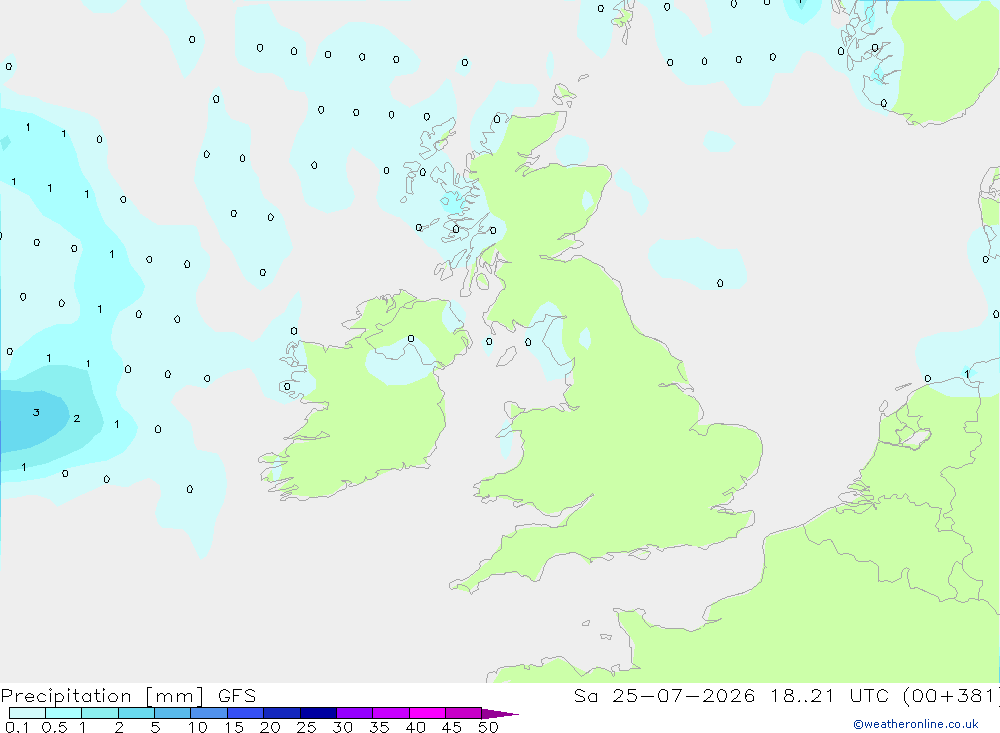Open the weatheronline.co.uk copyright link
1000x733 pixels.
[915, 724]
